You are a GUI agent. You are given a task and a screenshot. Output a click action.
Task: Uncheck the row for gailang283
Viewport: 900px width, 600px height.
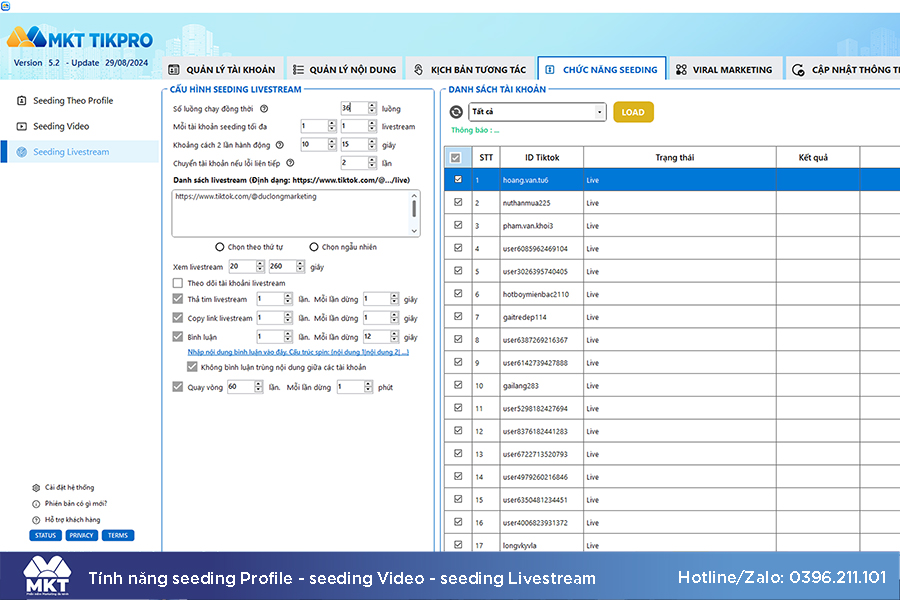pos(458,385)
